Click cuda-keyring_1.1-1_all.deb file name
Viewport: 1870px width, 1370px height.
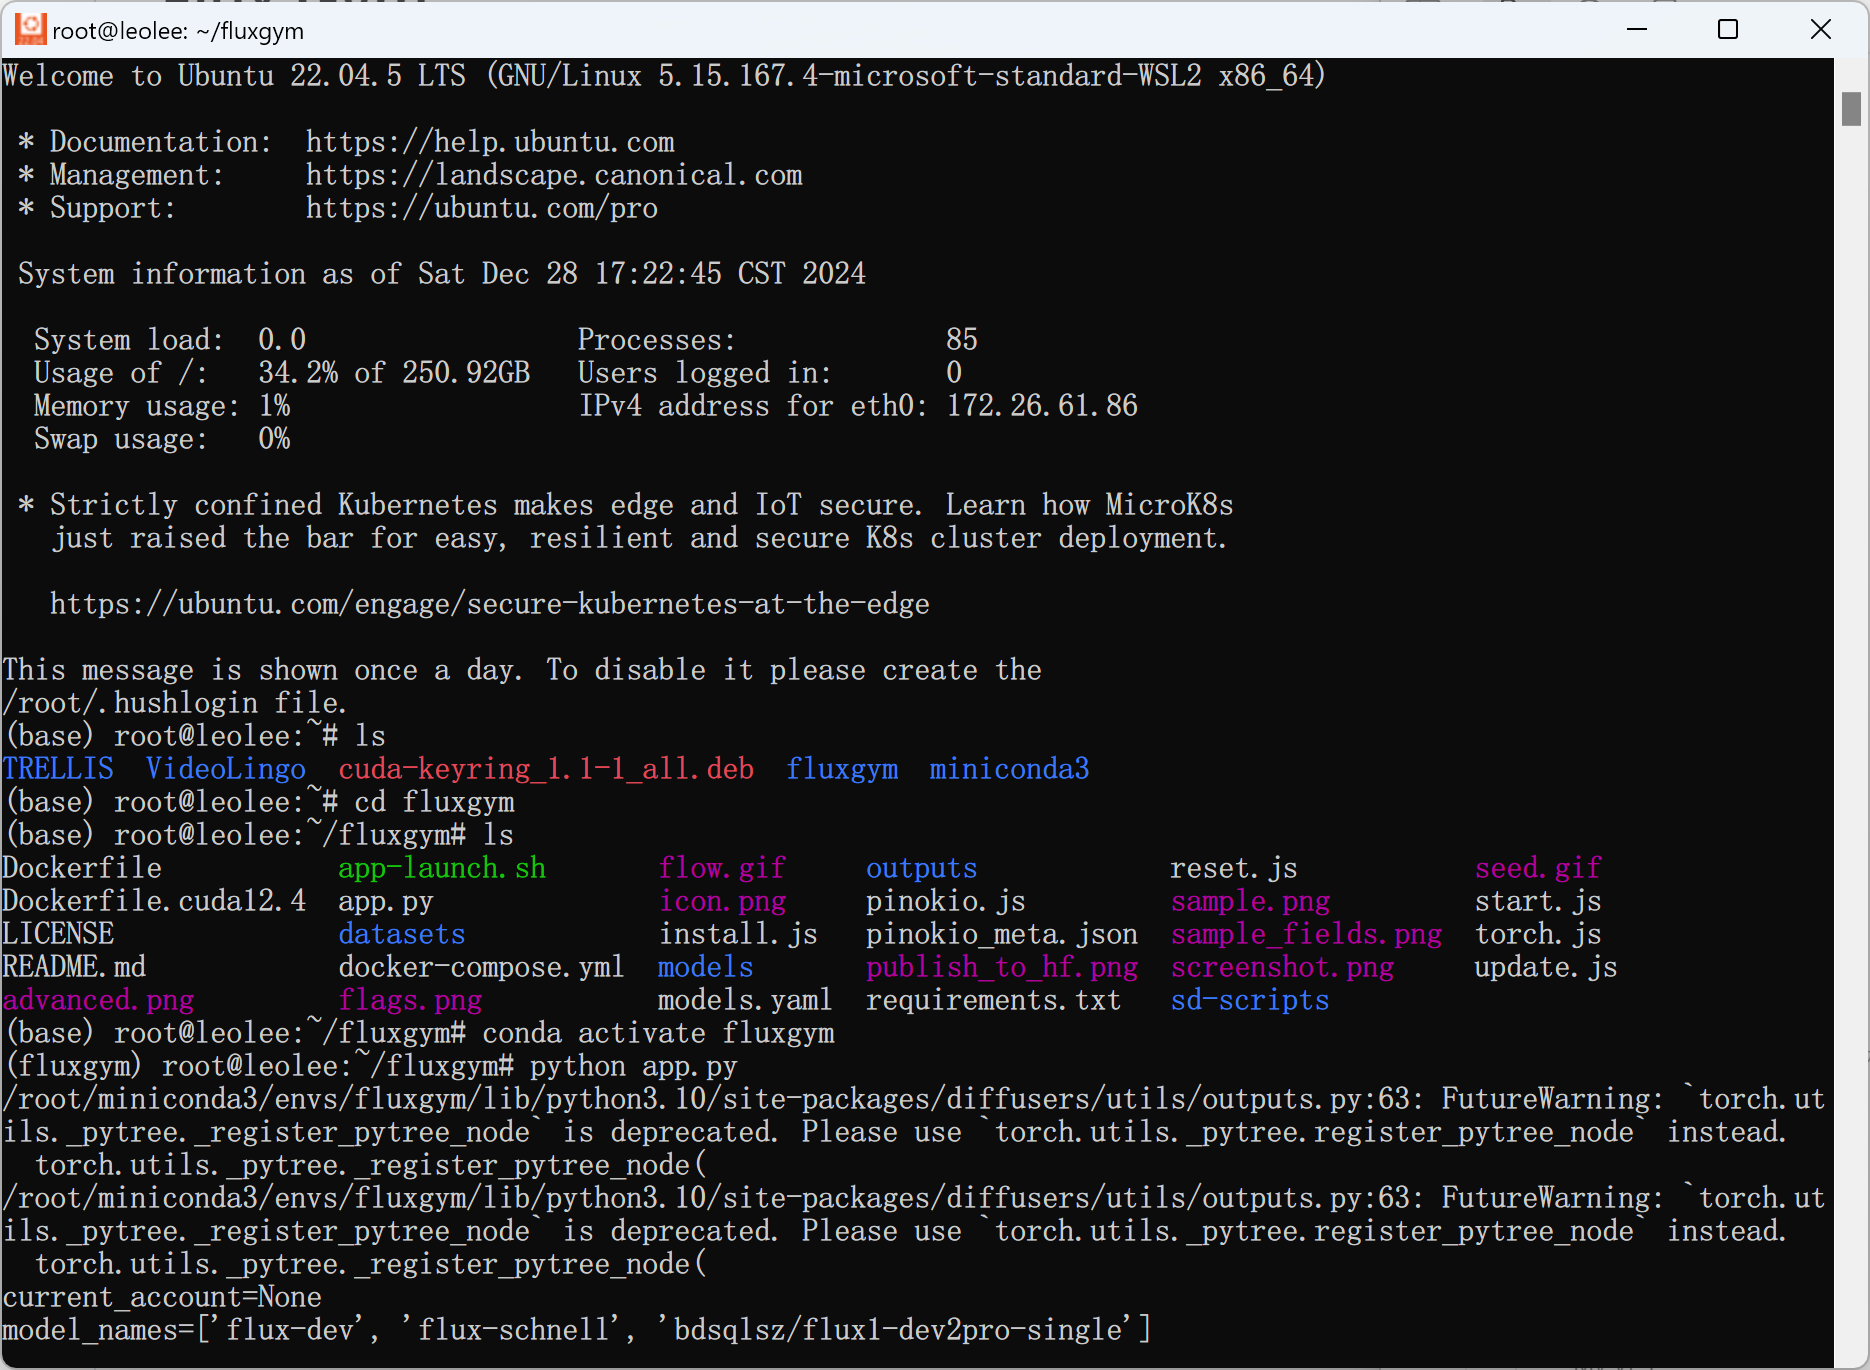pos(546,769)
